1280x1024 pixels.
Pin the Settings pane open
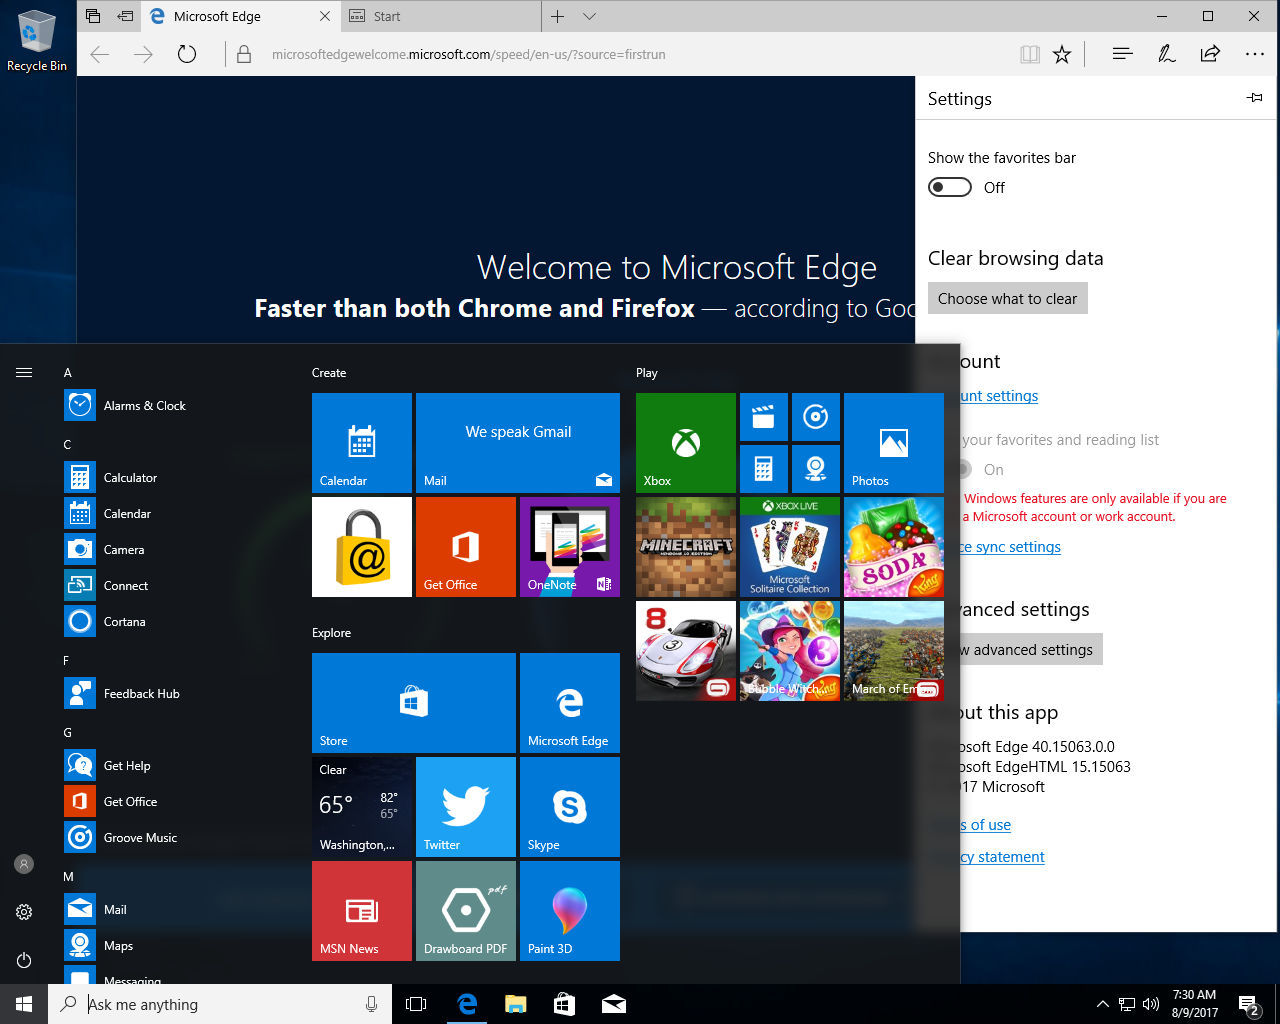pos(1255,97)
